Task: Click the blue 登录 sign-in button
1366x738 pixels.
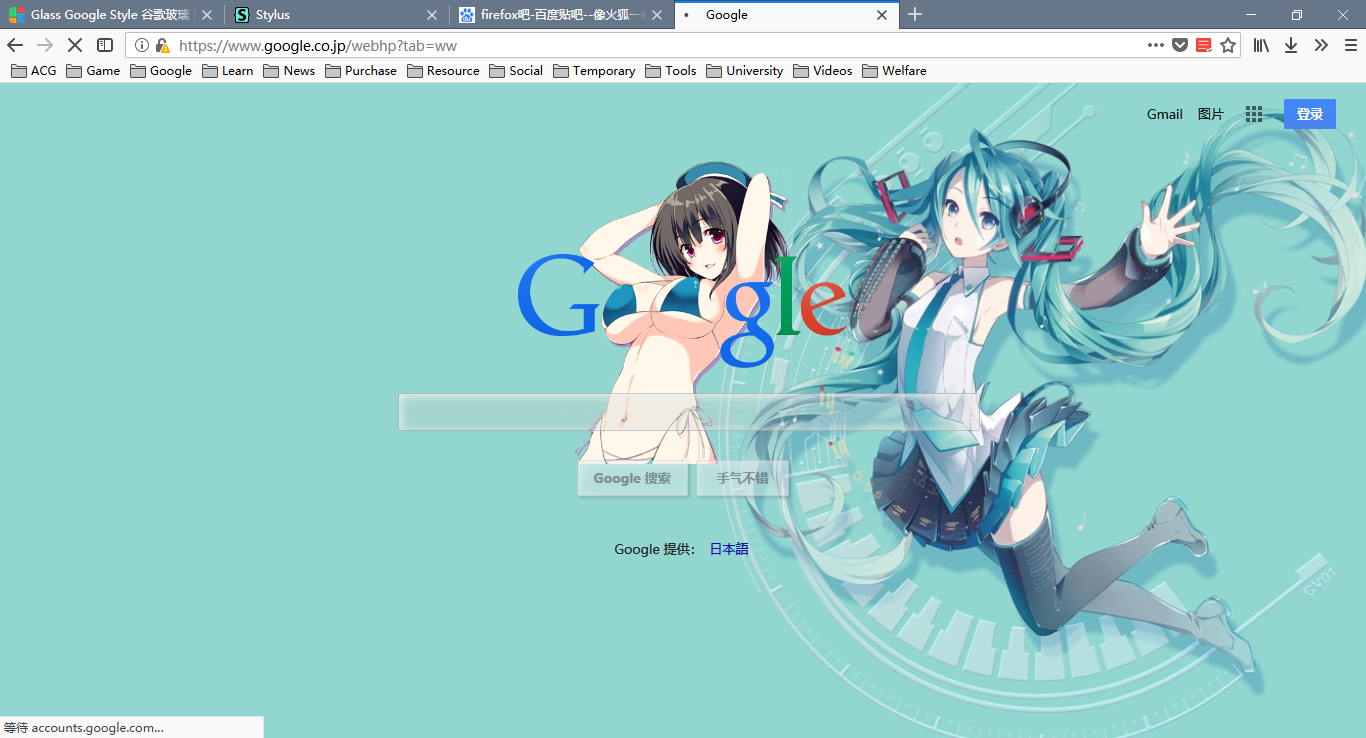Action: click(x=1310, y=114)
